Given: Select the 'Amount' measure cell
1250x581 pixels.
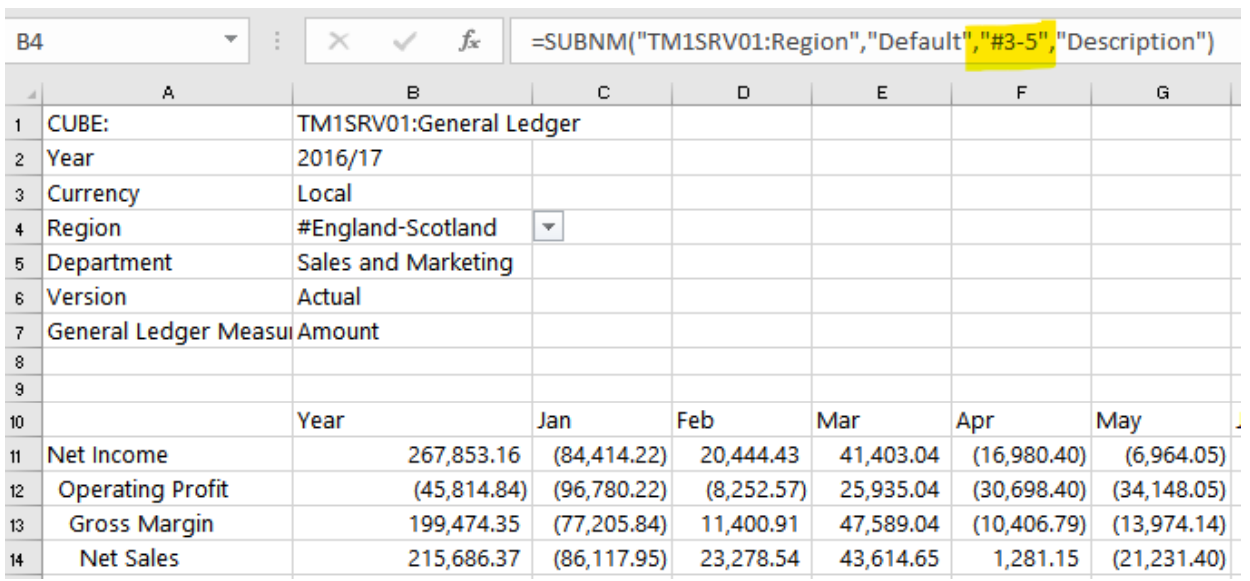Looking at the screenshot, I should click(412, 331).
